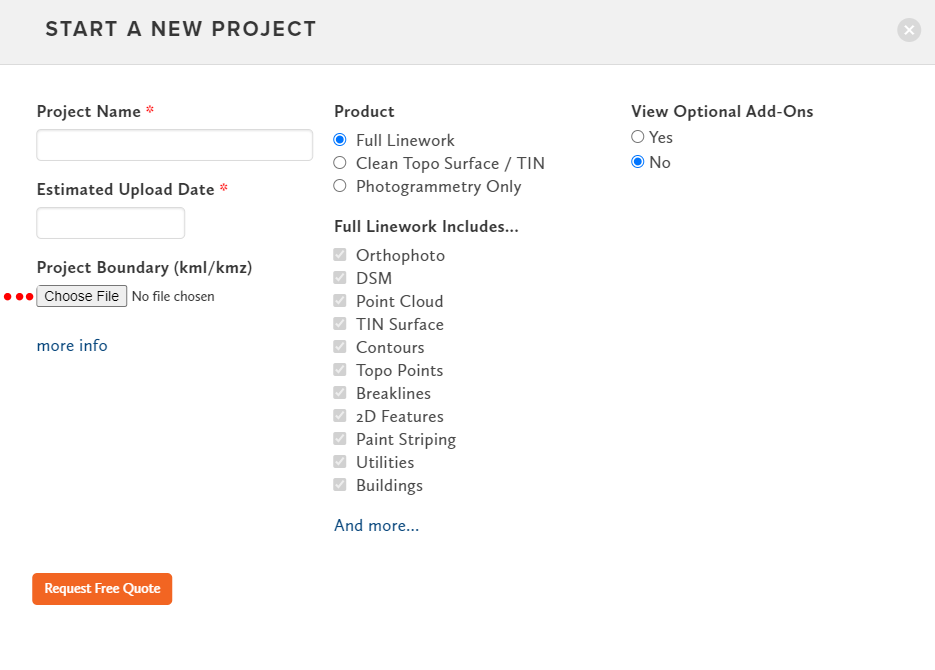Click the Project Name text field
The width and height of the screenshot is (935, 670).
coord(174,145)
